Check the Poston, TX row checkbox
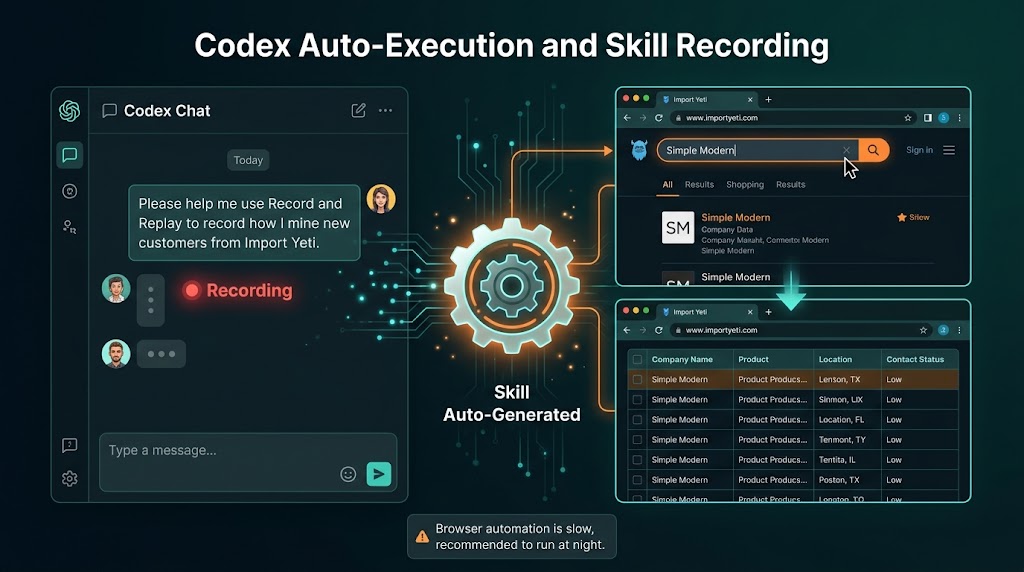 click(637, 480)
